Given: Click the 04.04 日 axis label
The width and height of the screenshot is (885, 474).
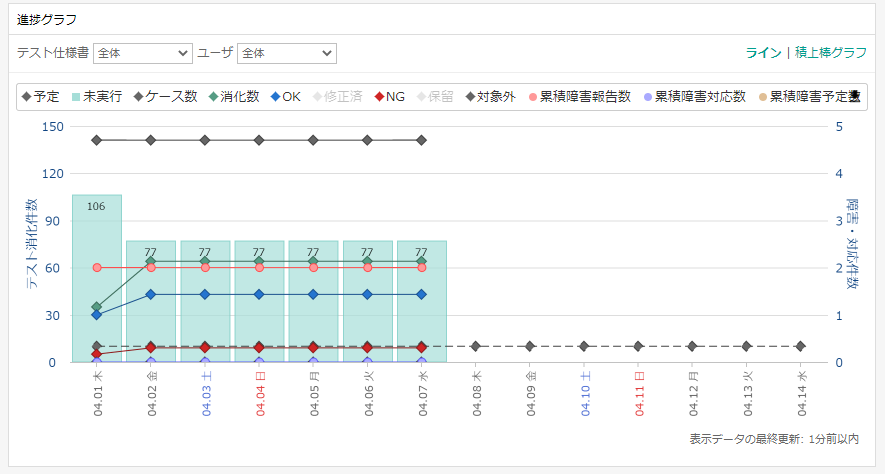Looking at the screenshot, I should pos(261,393).
